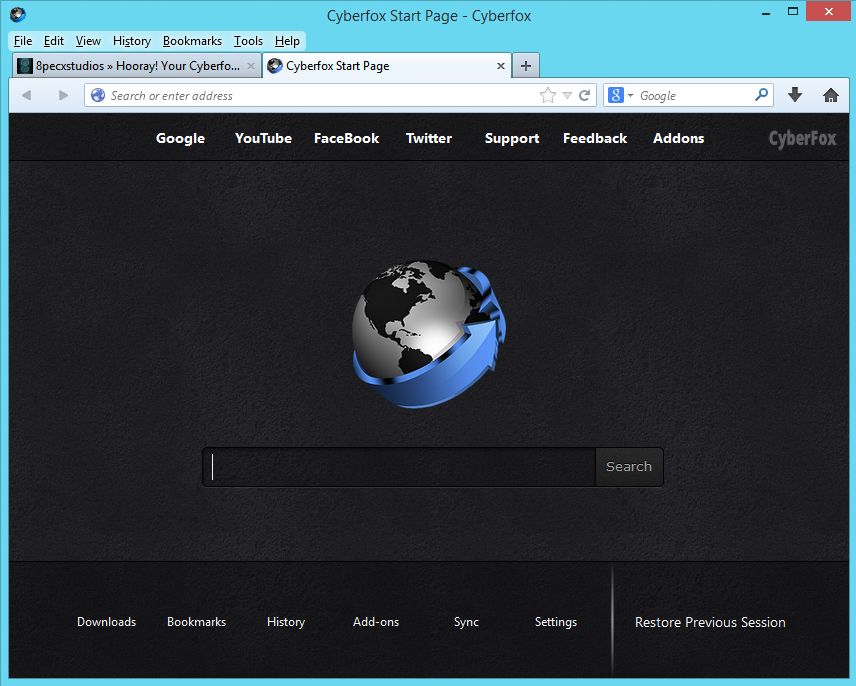
Task: Open the Help menu
Action: pos(287,41)
